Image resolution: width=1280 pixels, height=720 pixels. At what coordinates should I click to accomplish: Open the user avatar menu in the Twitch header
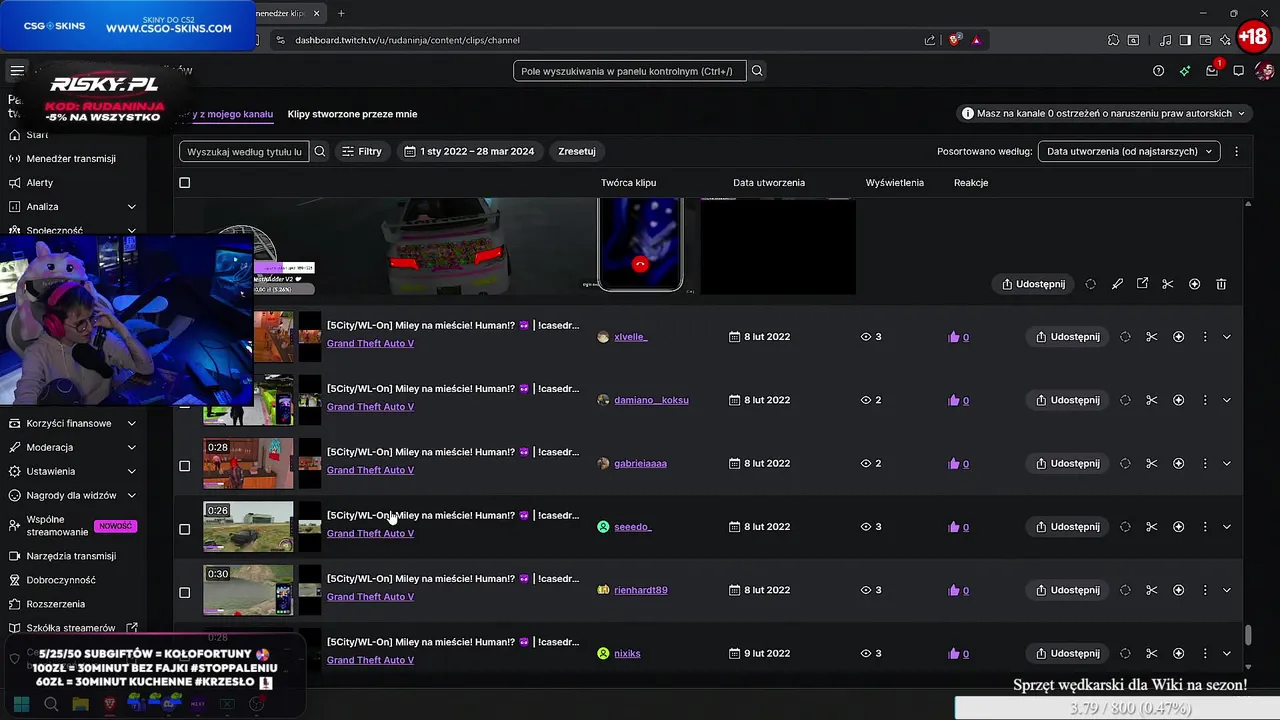click(1264, 71)
